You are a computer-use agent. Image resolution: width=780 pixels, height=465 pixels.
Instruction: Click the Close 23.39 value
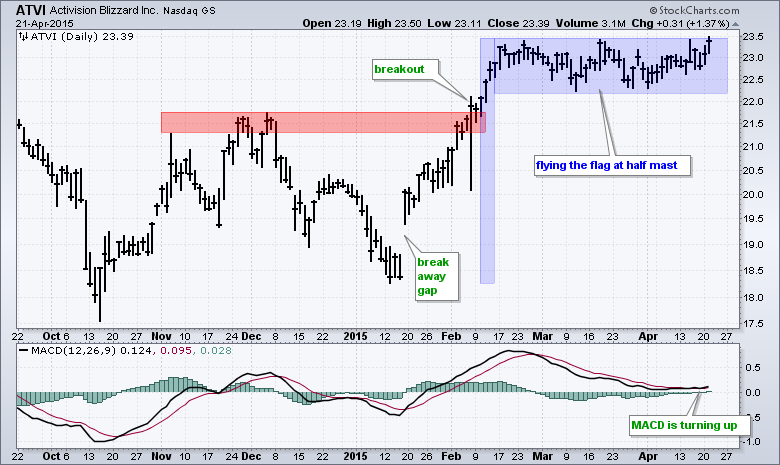point(518,23)
